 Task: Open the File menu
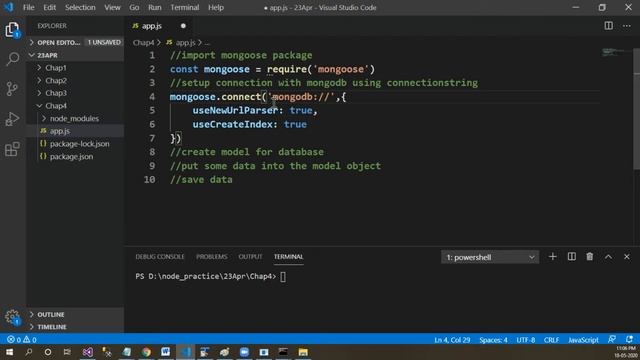point(29,7)
